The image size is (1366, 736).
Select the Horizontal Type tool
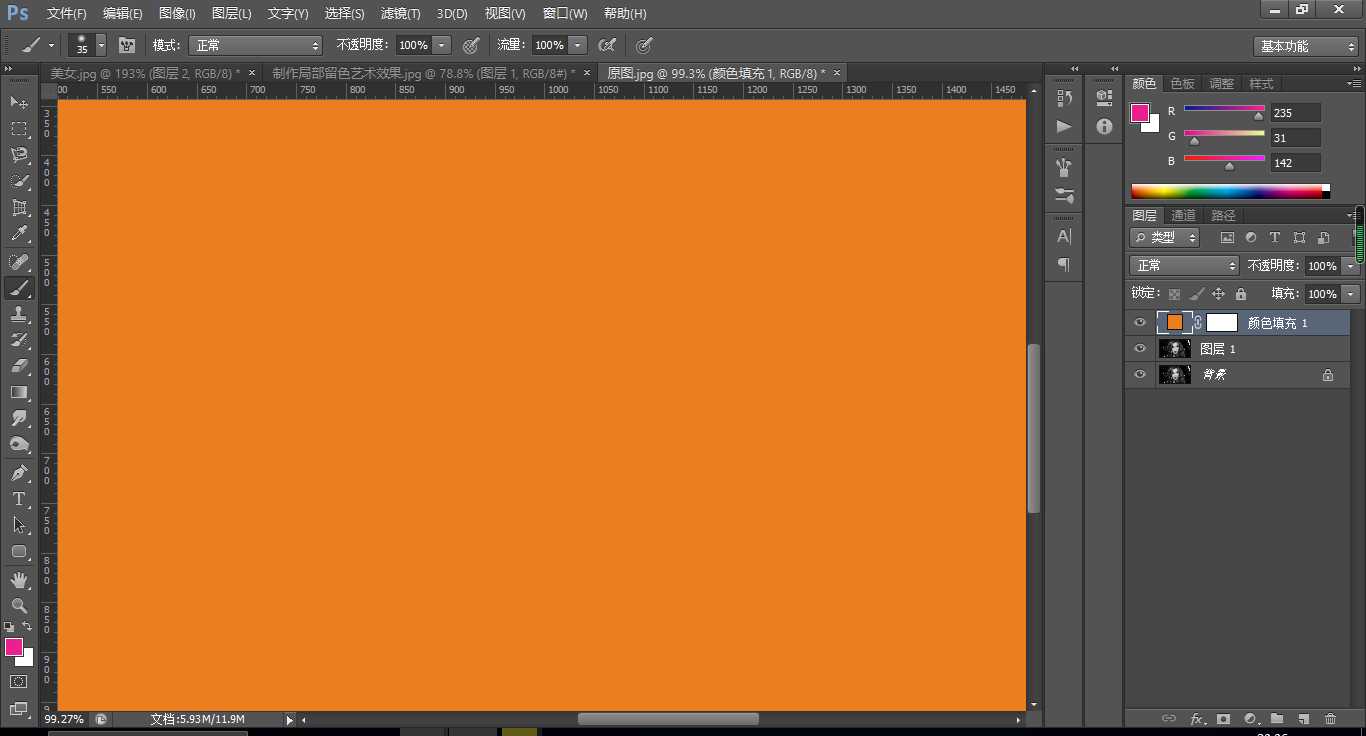click(x=19, y=499)
